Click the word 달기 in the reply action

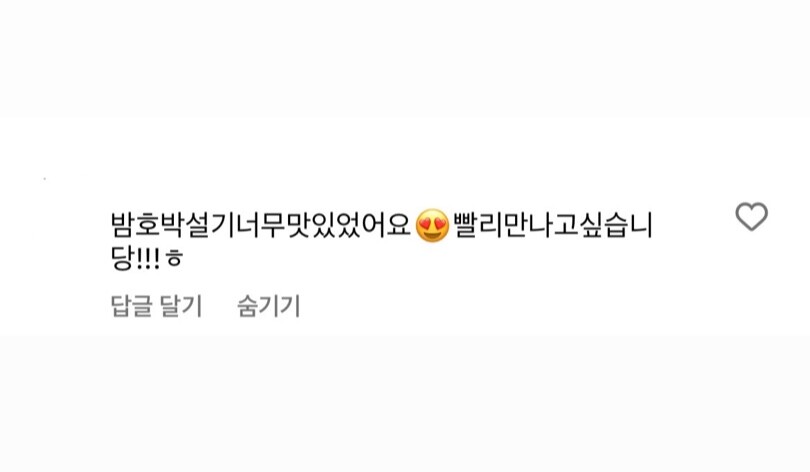coord(181,306)
